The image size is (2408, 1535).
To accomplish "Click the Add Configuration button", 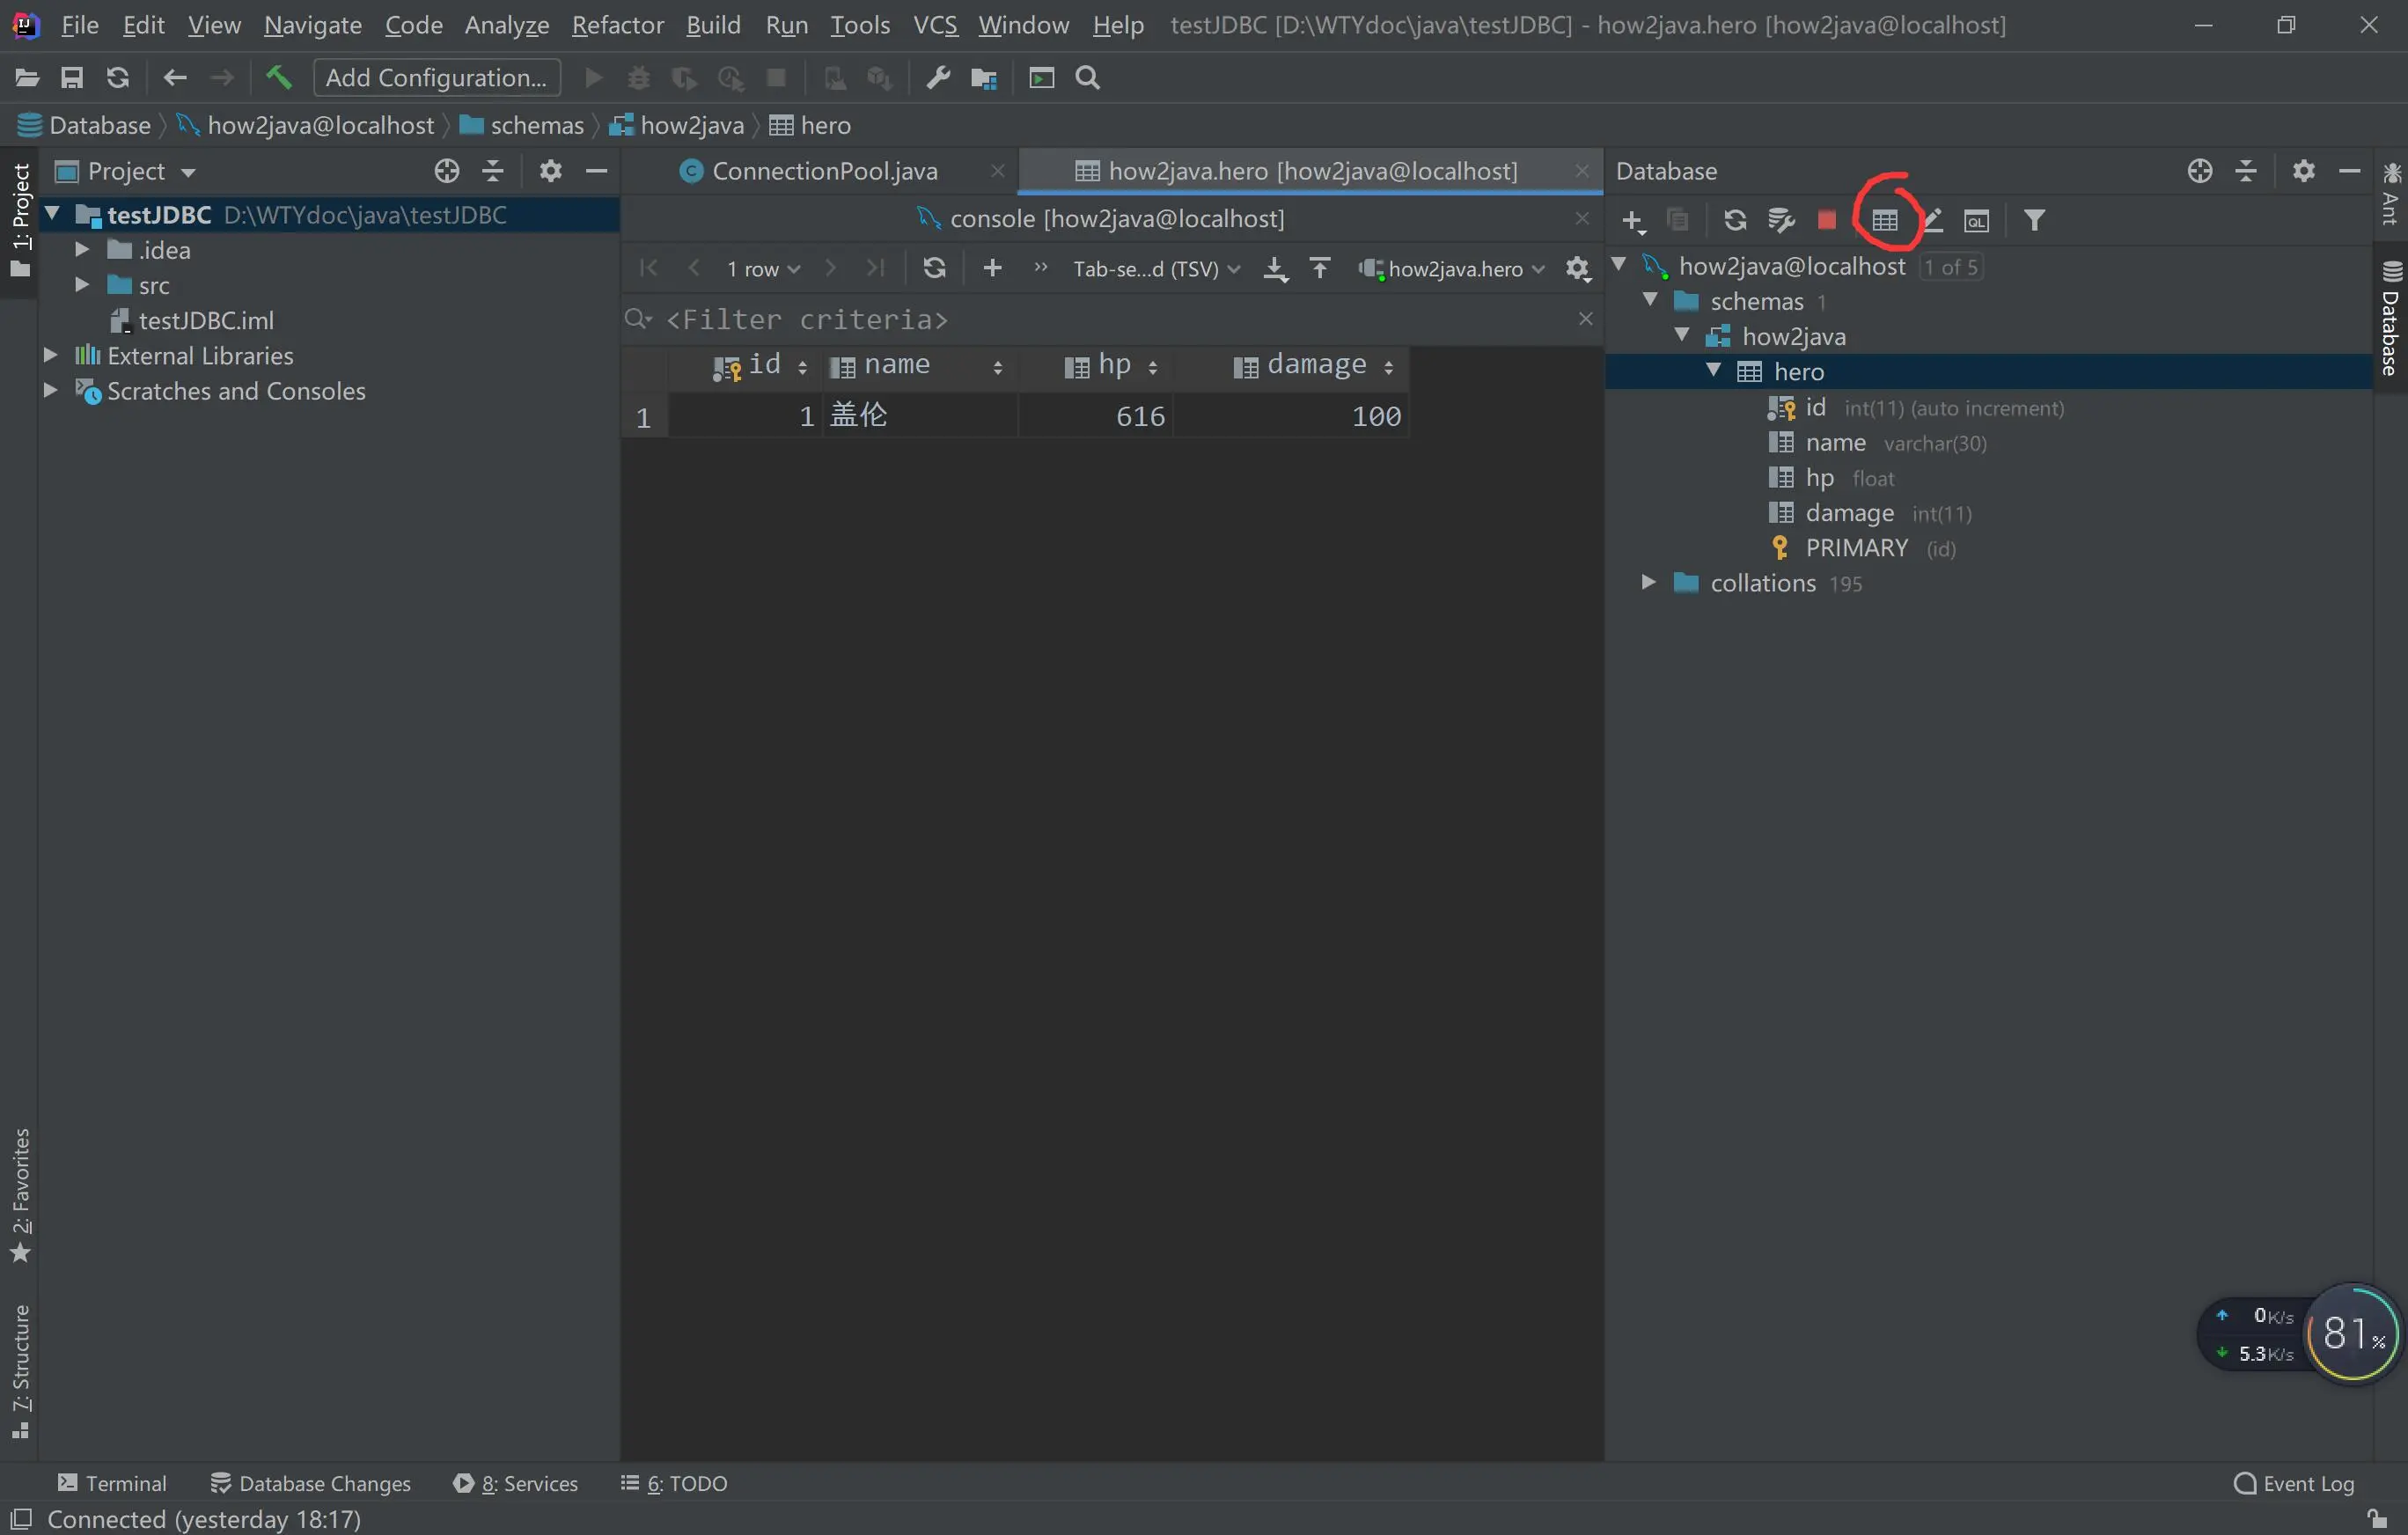I will click(x=437, y=77).
